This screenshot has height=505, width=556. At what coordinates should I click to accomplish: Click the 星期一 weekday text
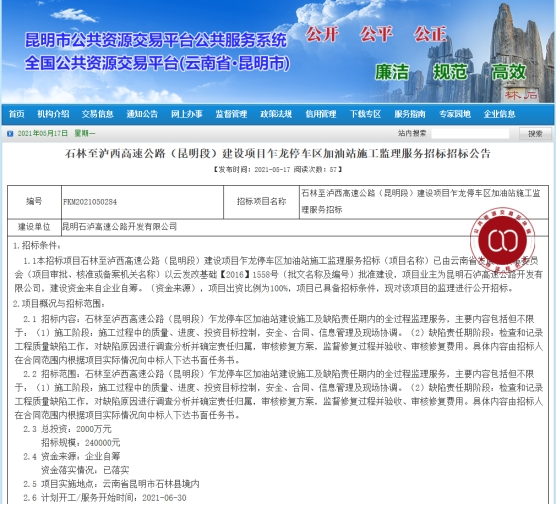(85, 133)
